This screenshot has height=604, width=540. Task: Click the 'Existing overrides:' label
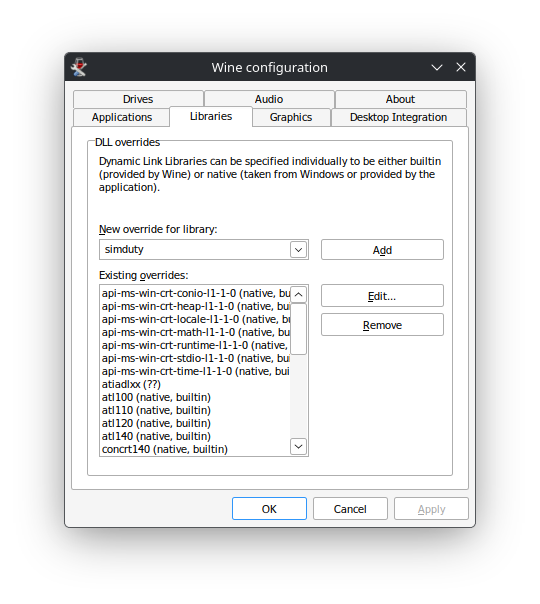click(x=144, y=275)
